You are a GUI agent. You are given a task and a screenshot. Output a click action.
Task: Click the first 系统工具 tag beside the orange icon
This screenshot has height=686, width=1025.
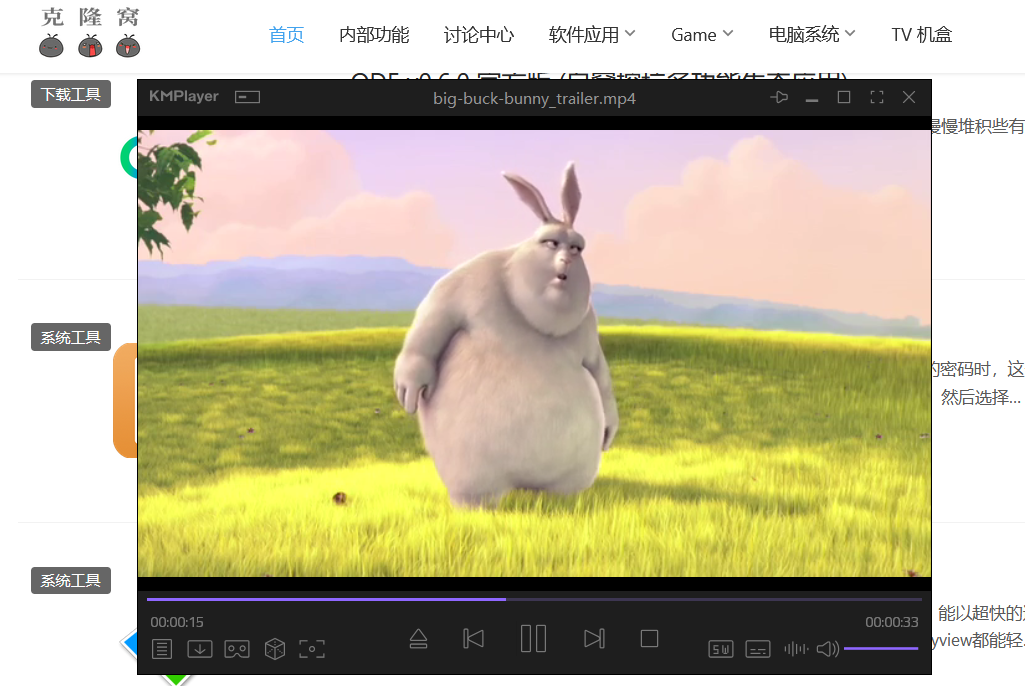(x=71, y=337)
